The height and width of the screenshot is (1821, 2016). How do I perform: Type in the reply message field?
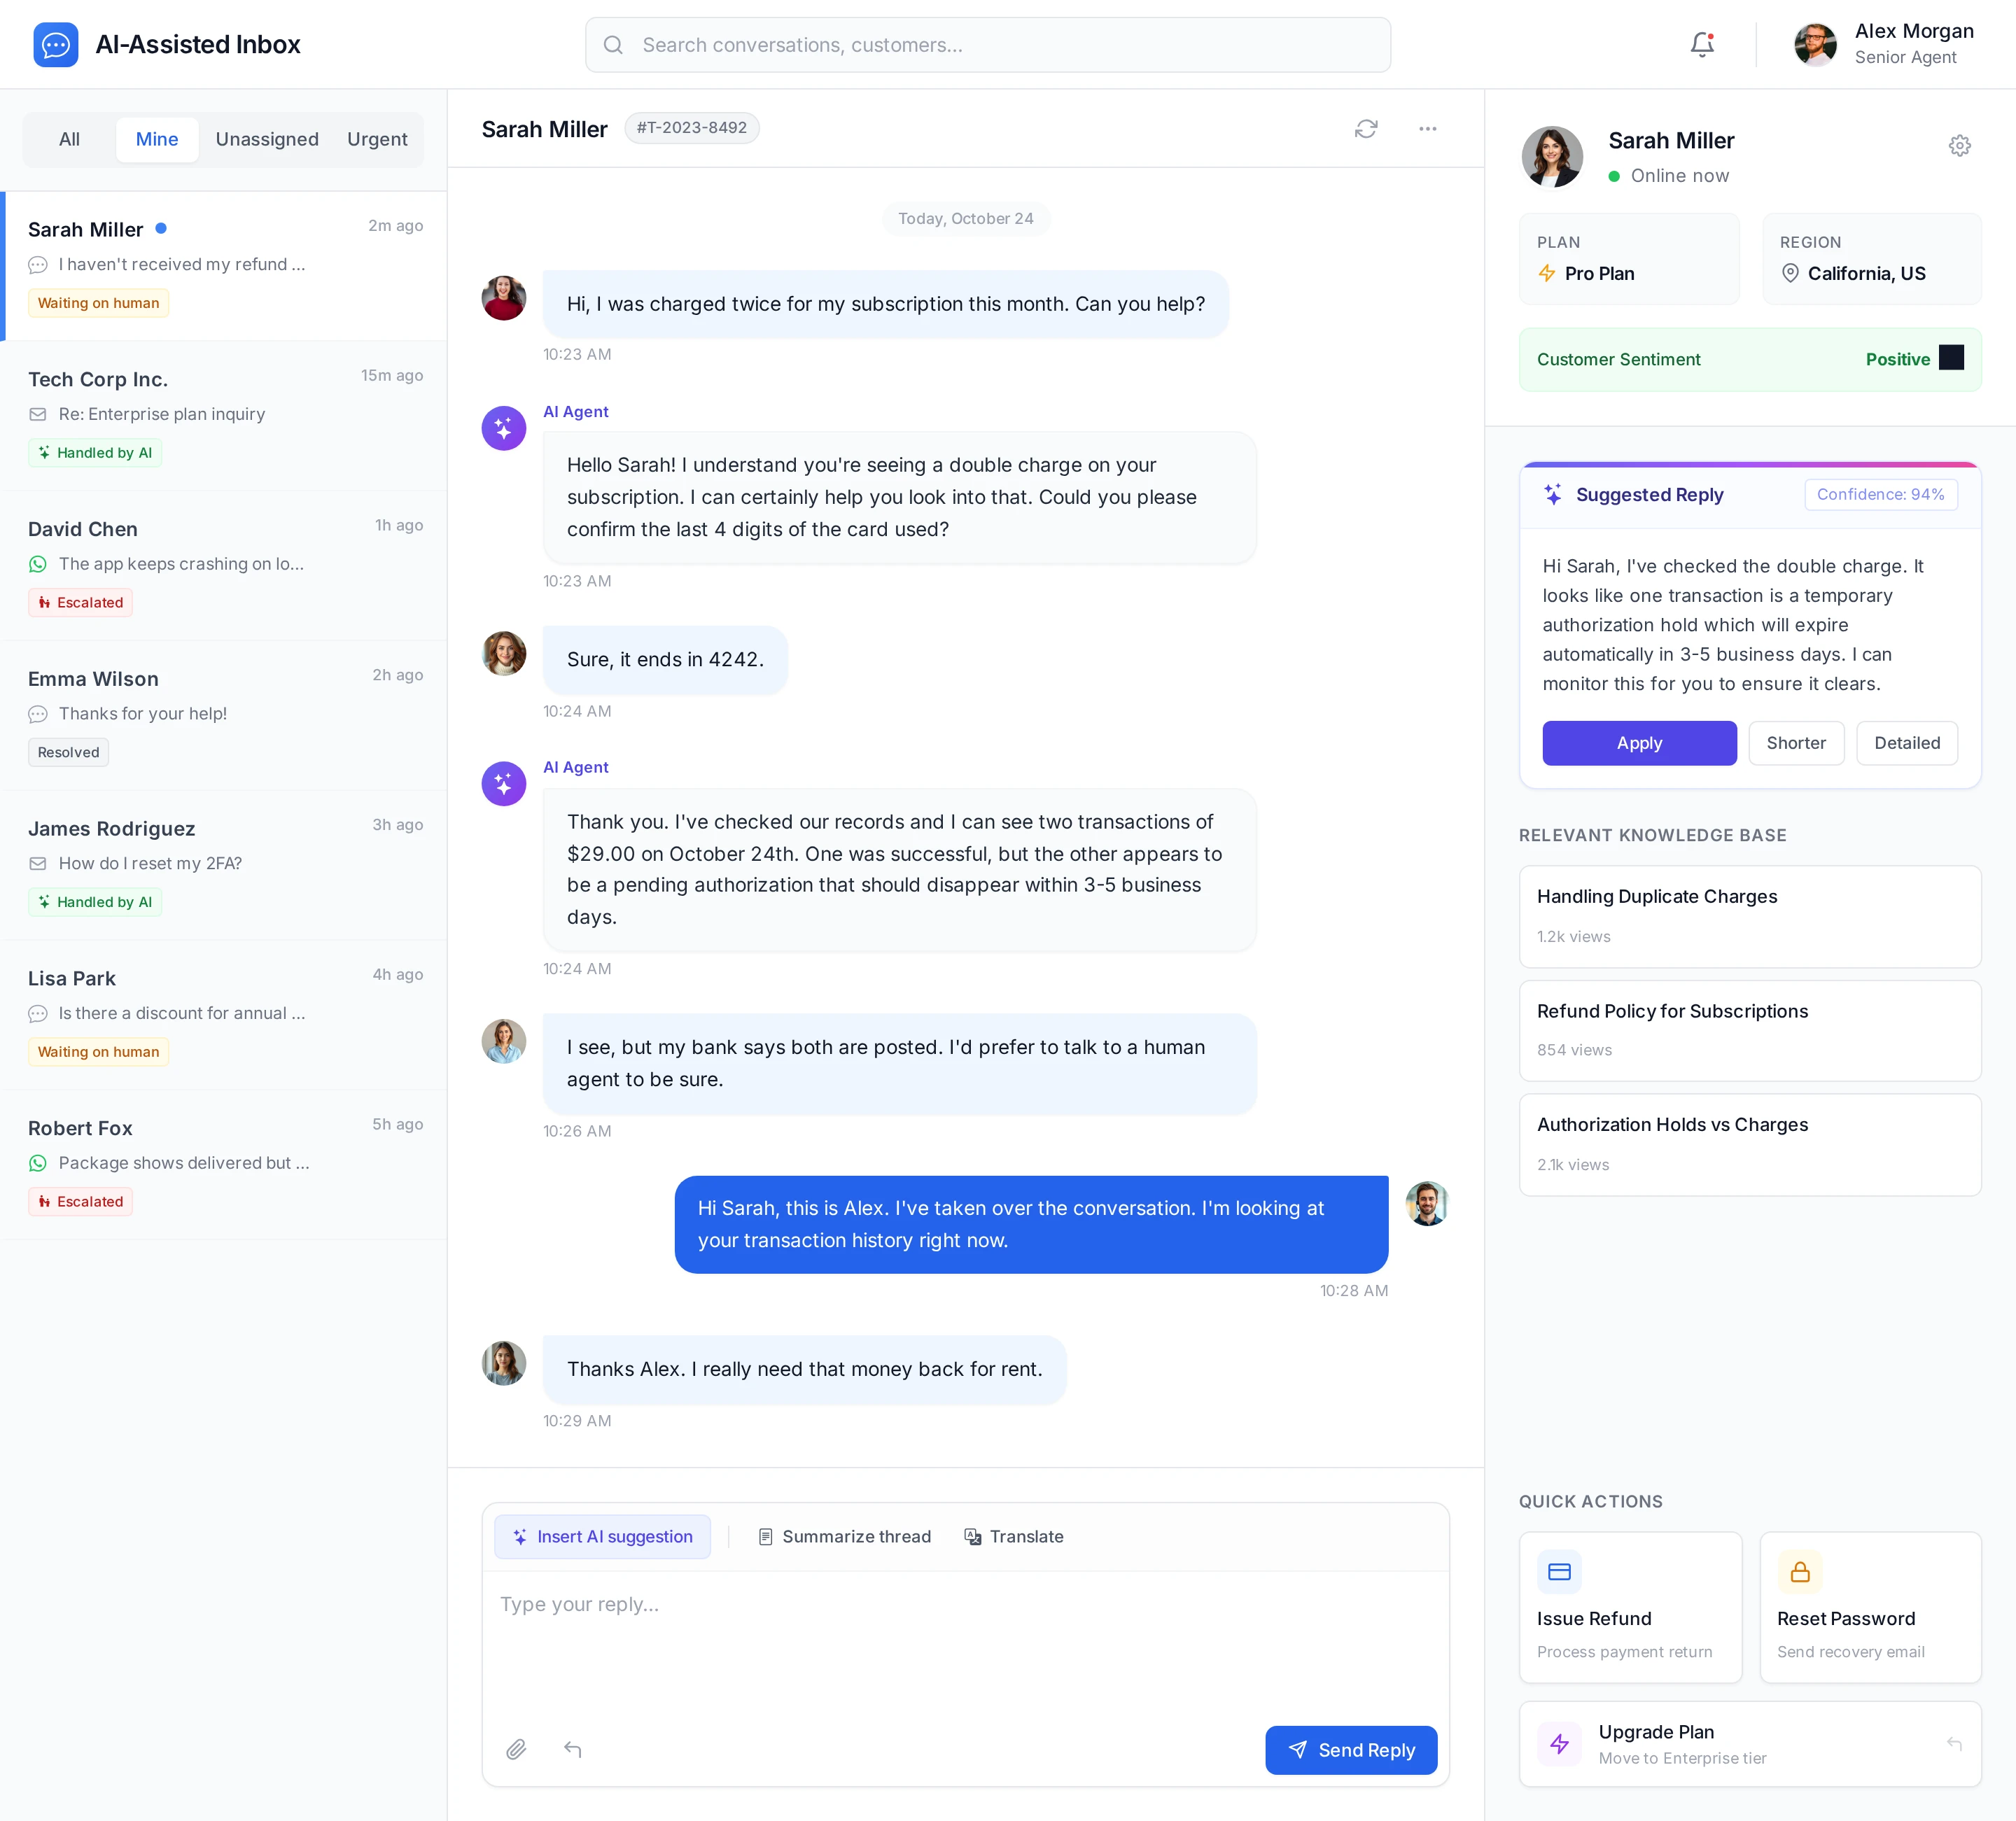tap(965, 1640)
